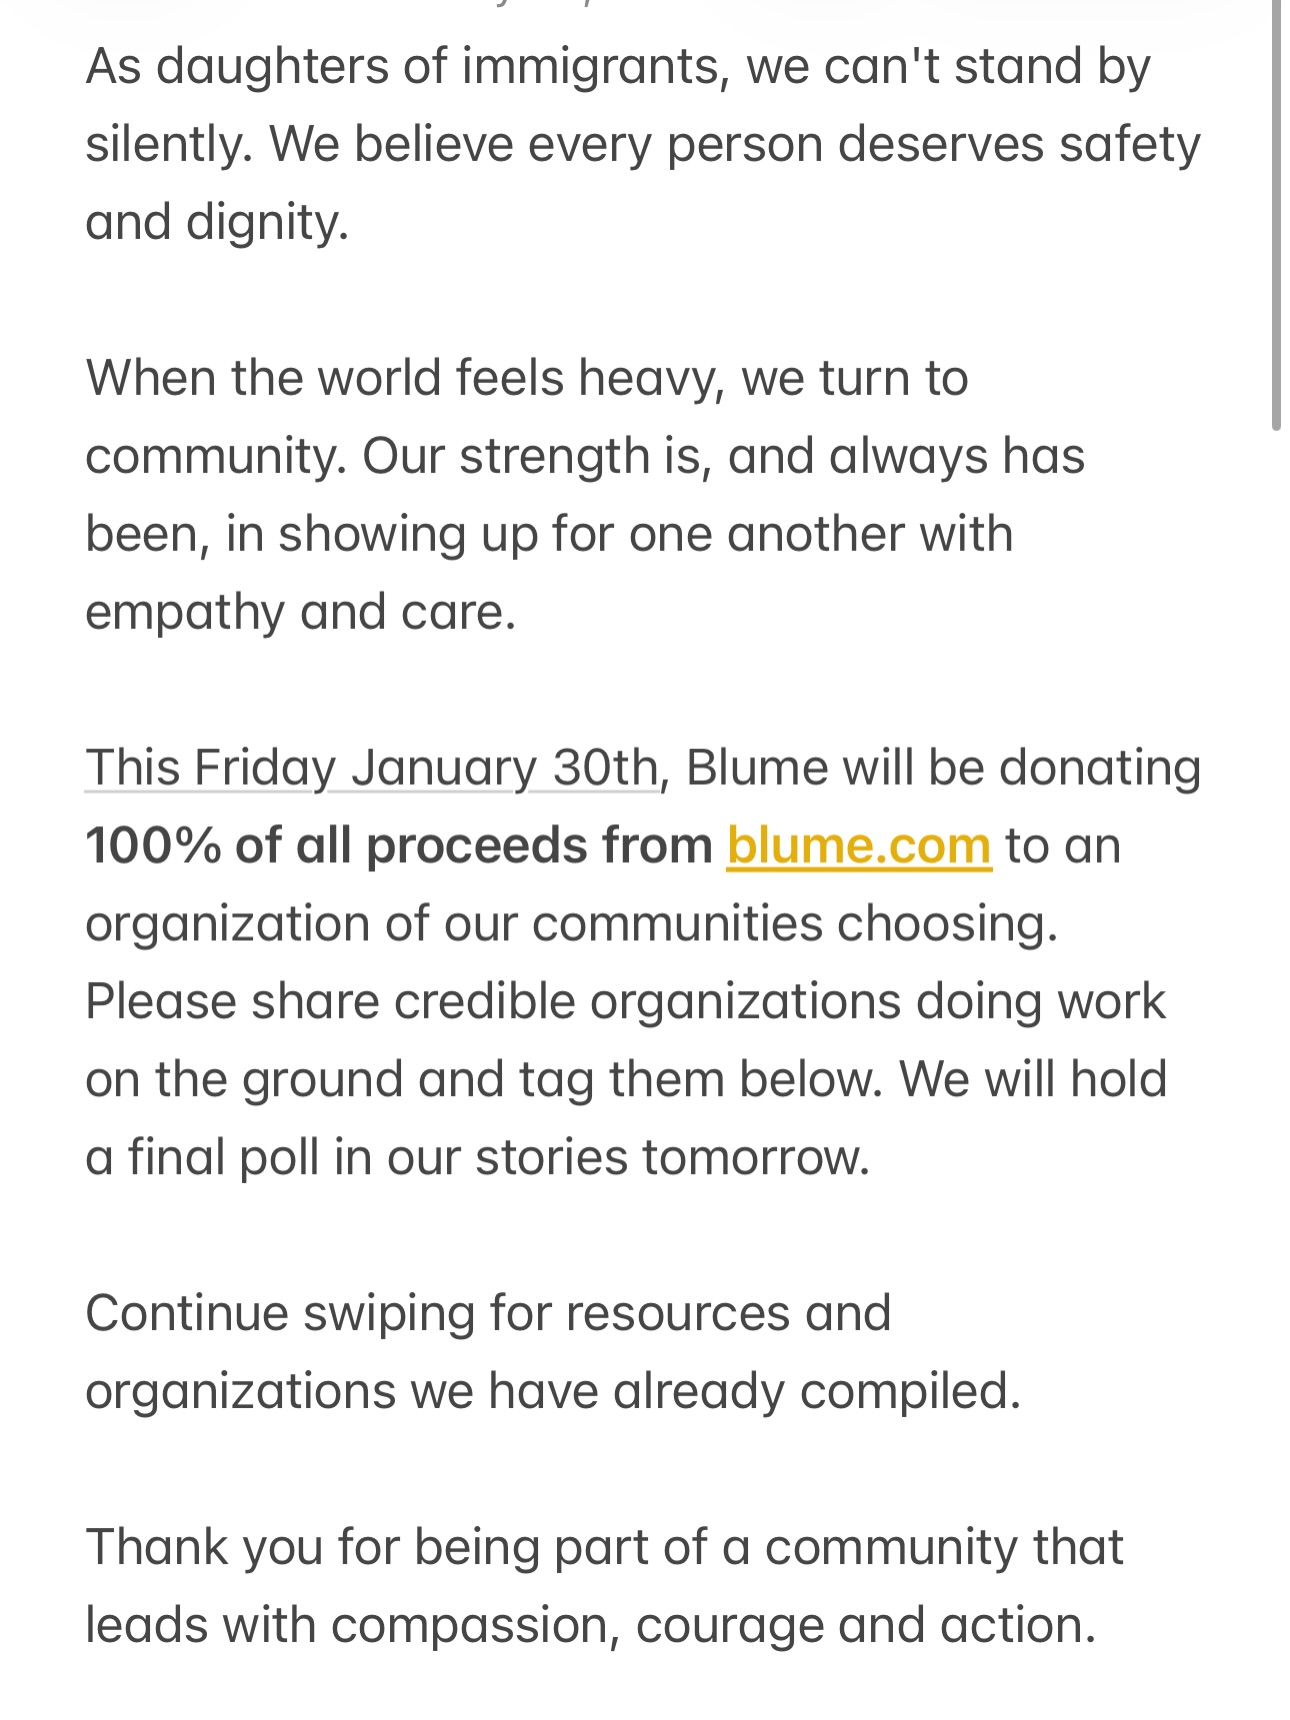
Task: Open the blume.com hyperlink
Action: [858, 846]
